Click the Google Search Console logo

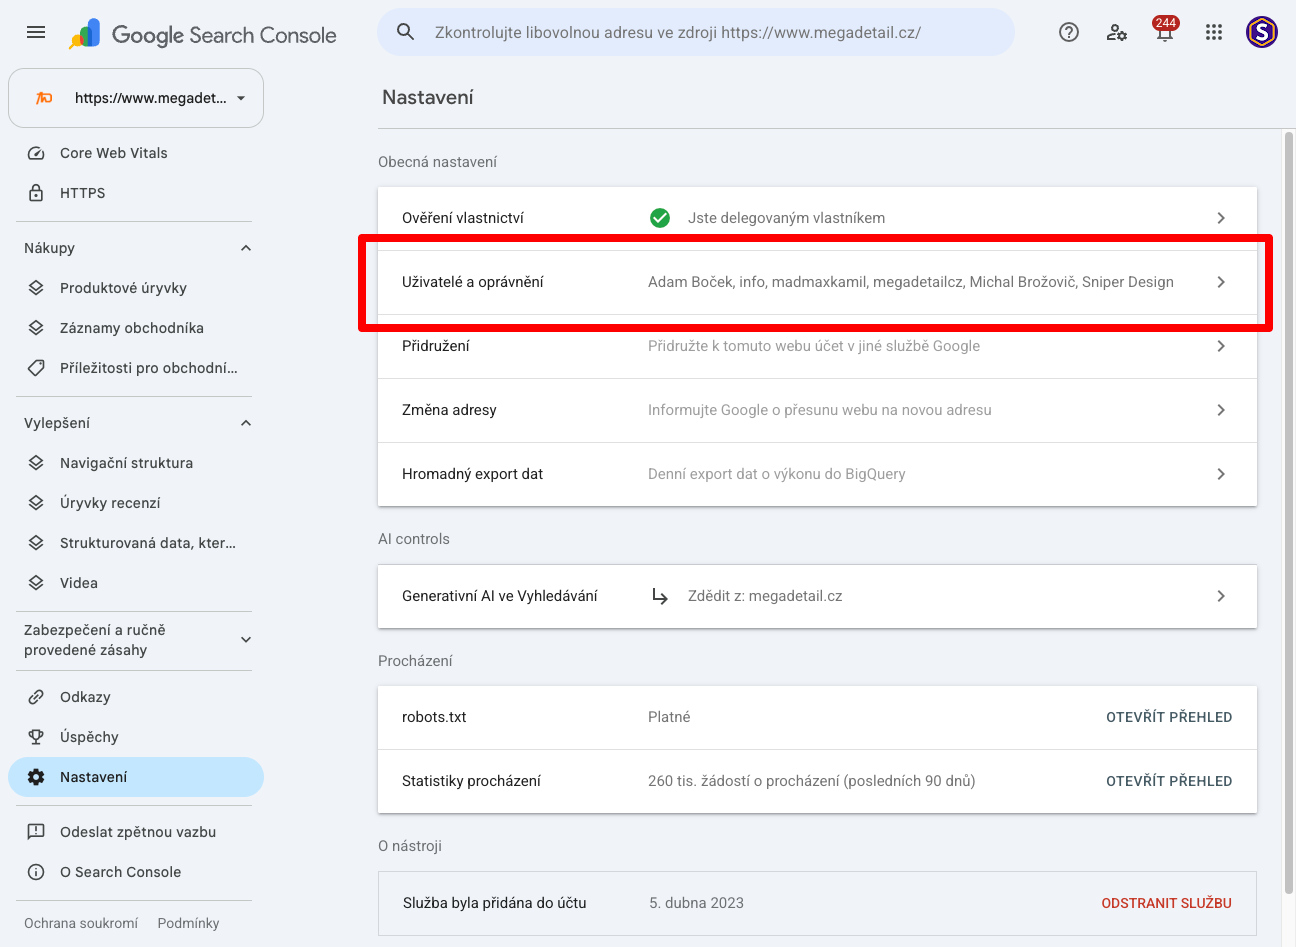point(203,35)
